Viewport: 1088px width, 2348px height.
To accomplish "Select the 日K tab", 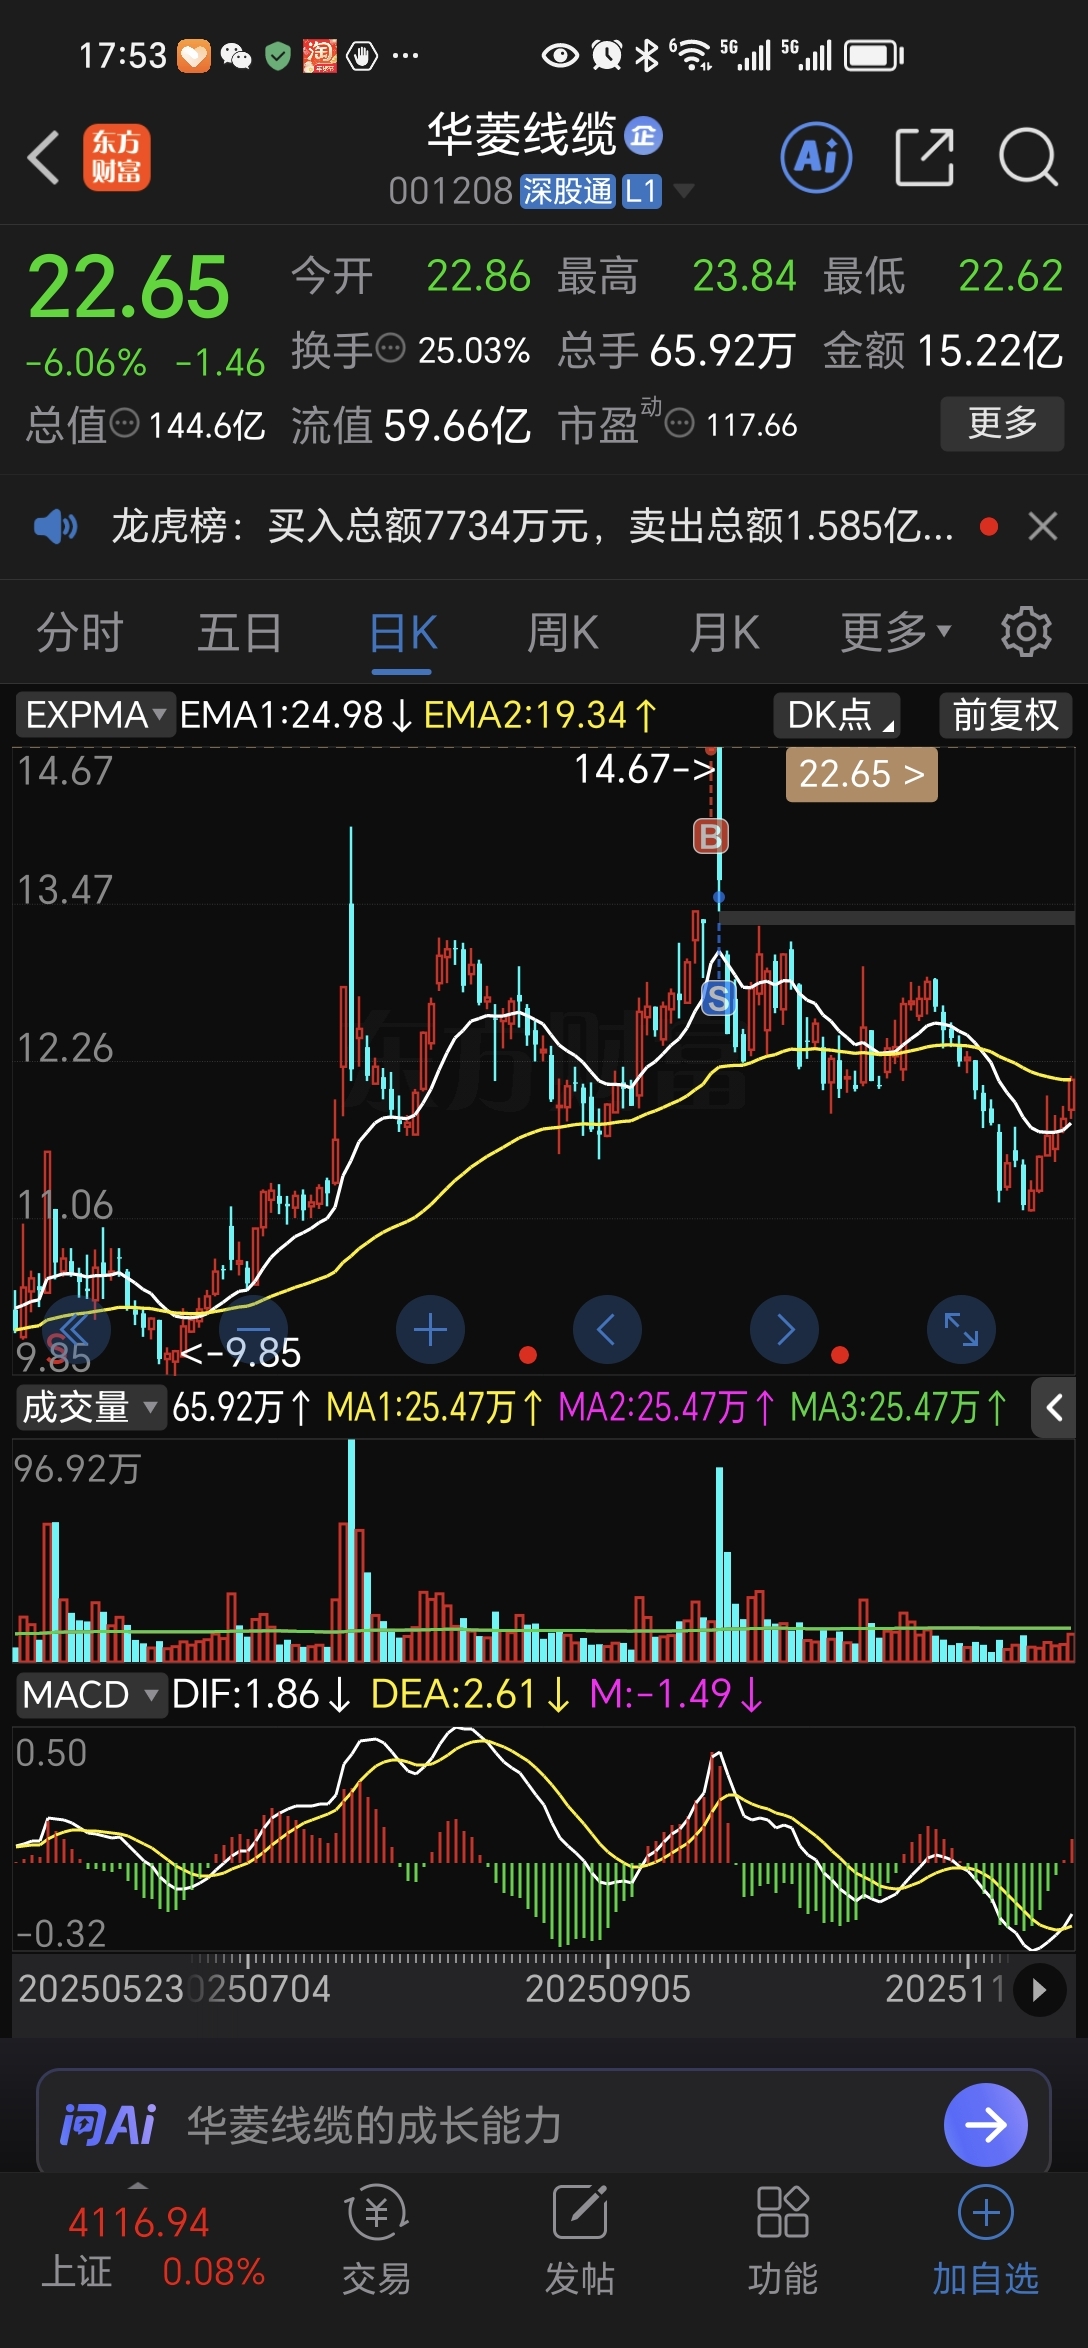I will pyautogui.click(x=402, y=632).
